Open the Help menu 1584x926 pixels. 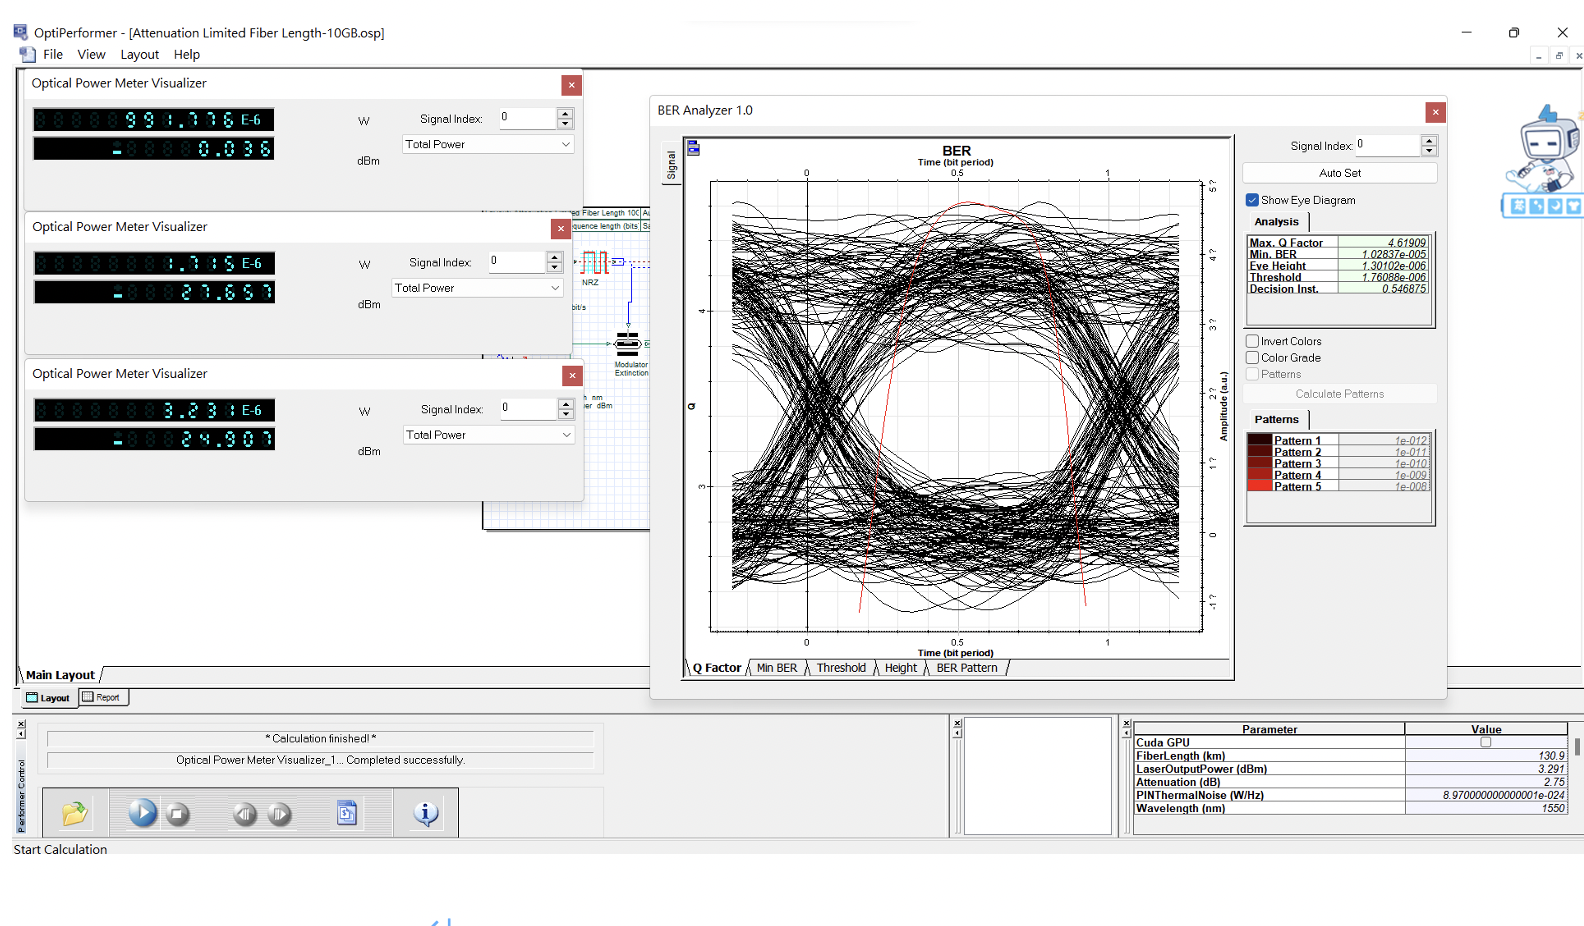point(187,55)
